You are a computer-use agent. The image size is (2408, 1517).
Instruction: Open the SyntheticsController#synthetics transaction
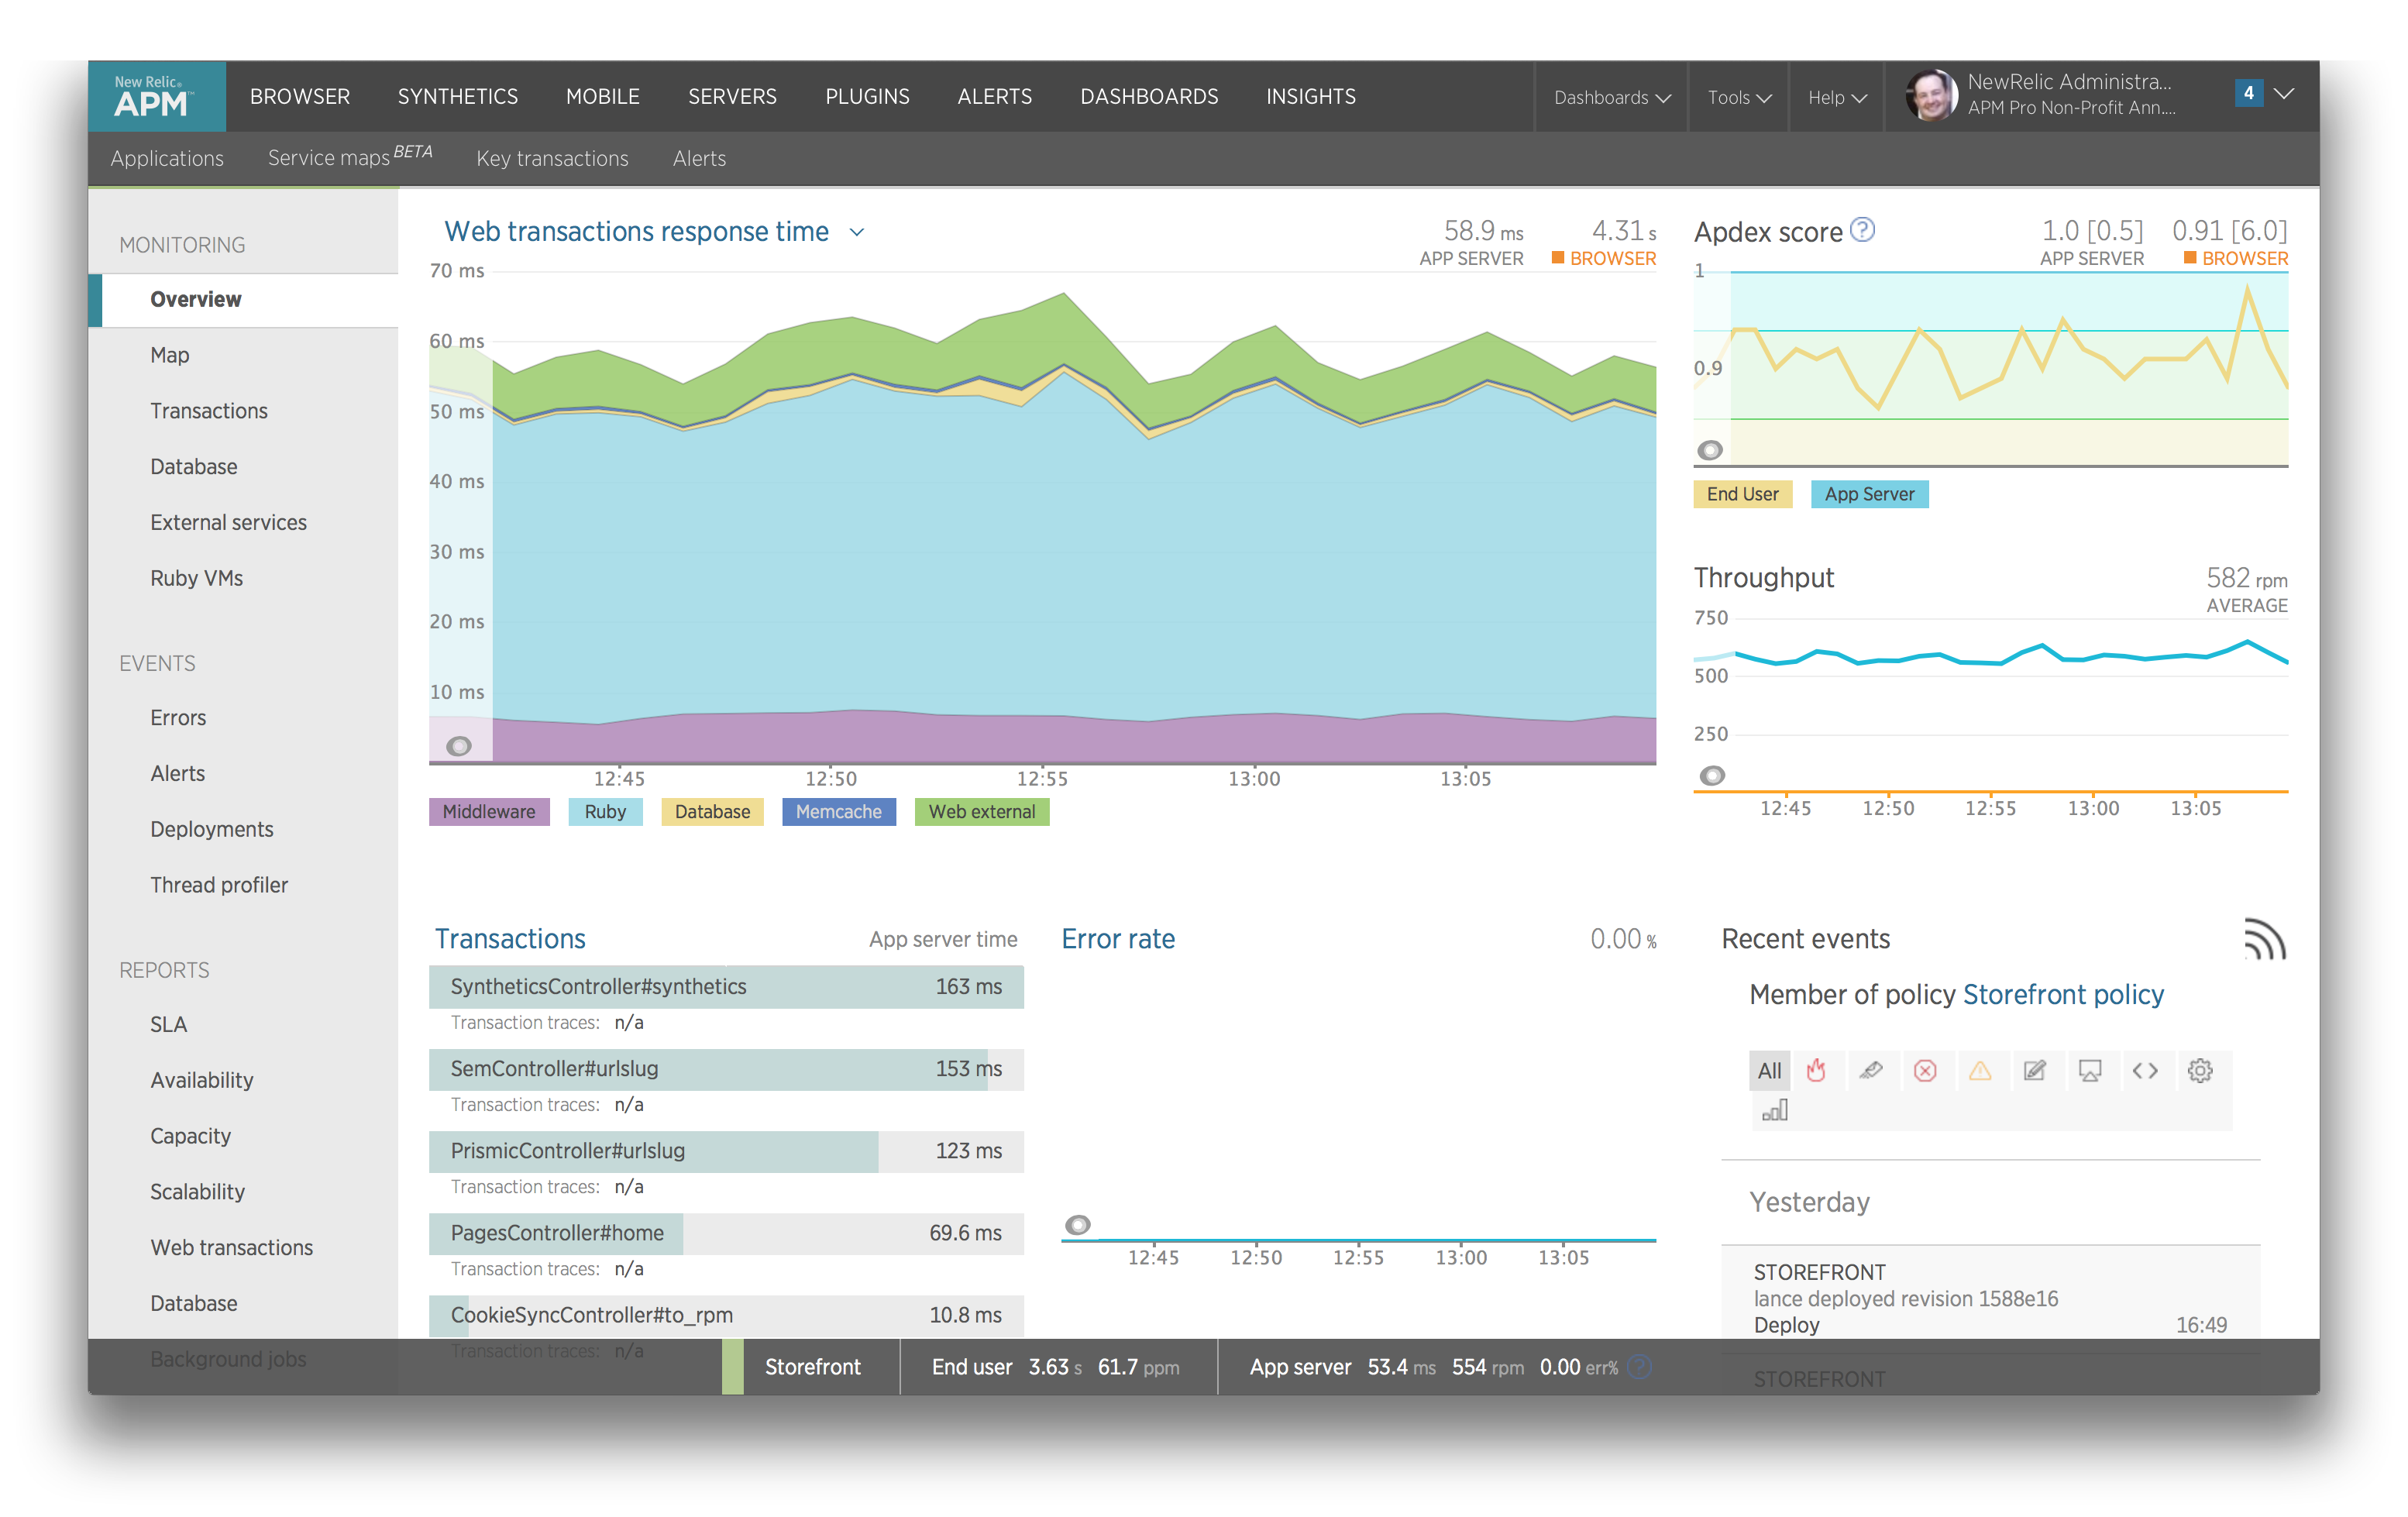coord(726,986)
